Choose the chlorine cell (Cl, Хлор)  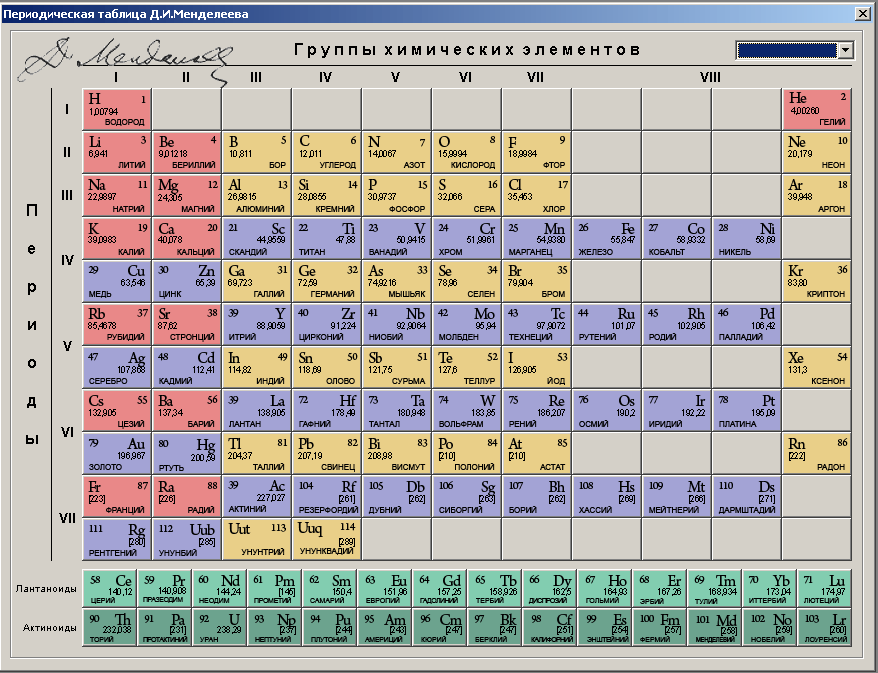(537, 195)
